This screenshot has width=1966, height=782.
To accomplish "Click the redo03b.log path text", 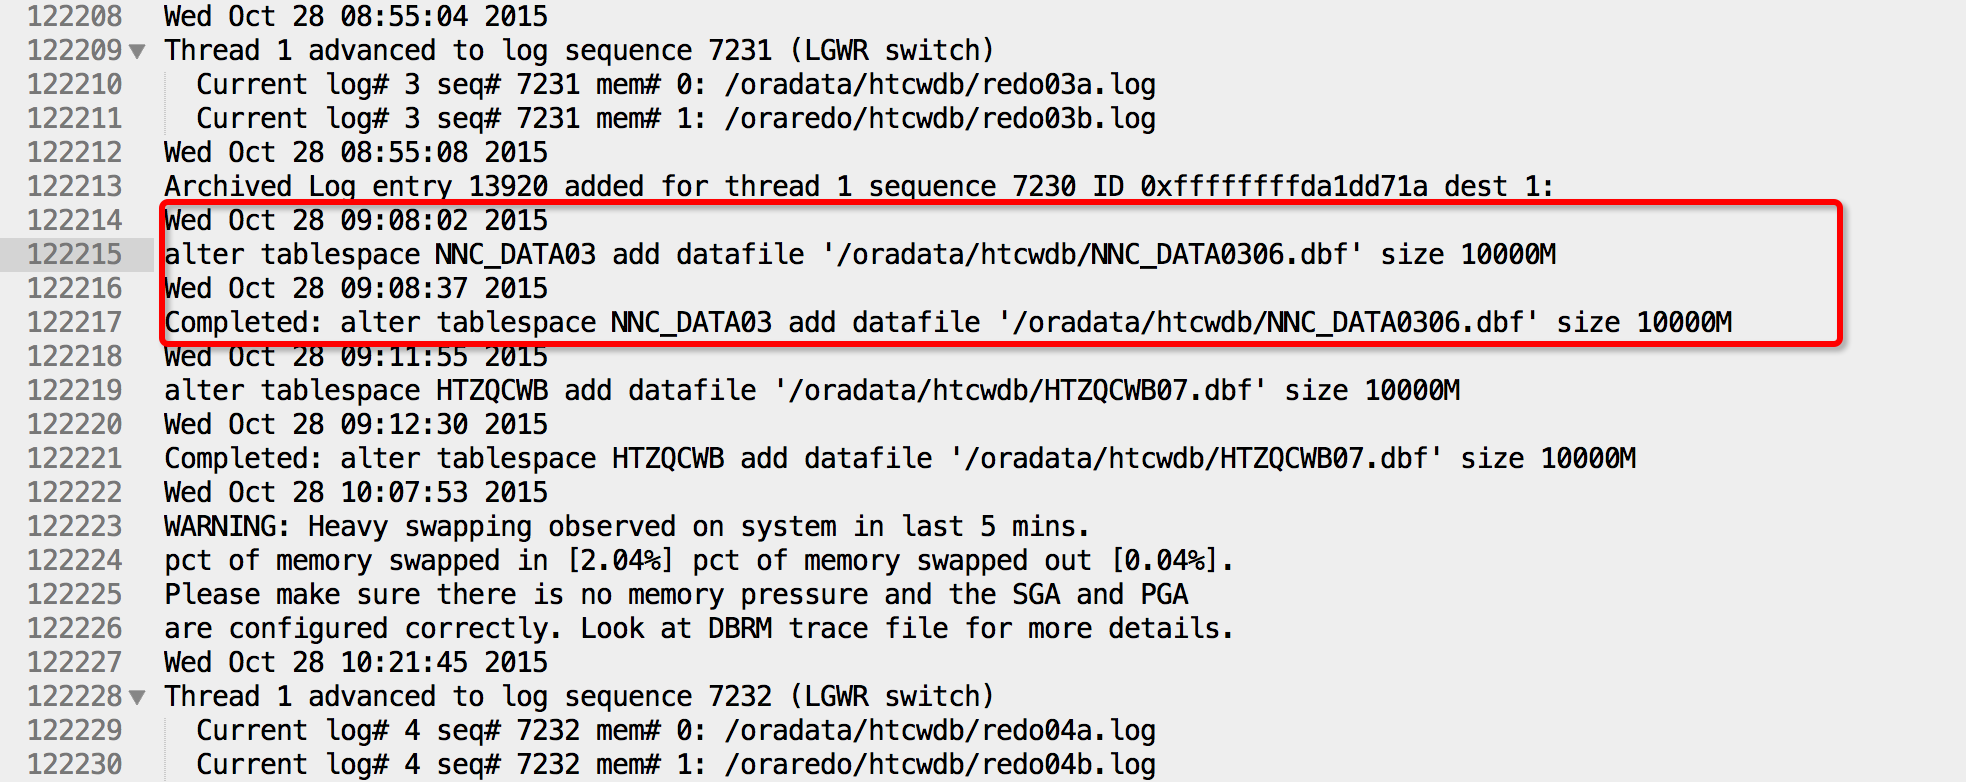I will coord(940,118).
